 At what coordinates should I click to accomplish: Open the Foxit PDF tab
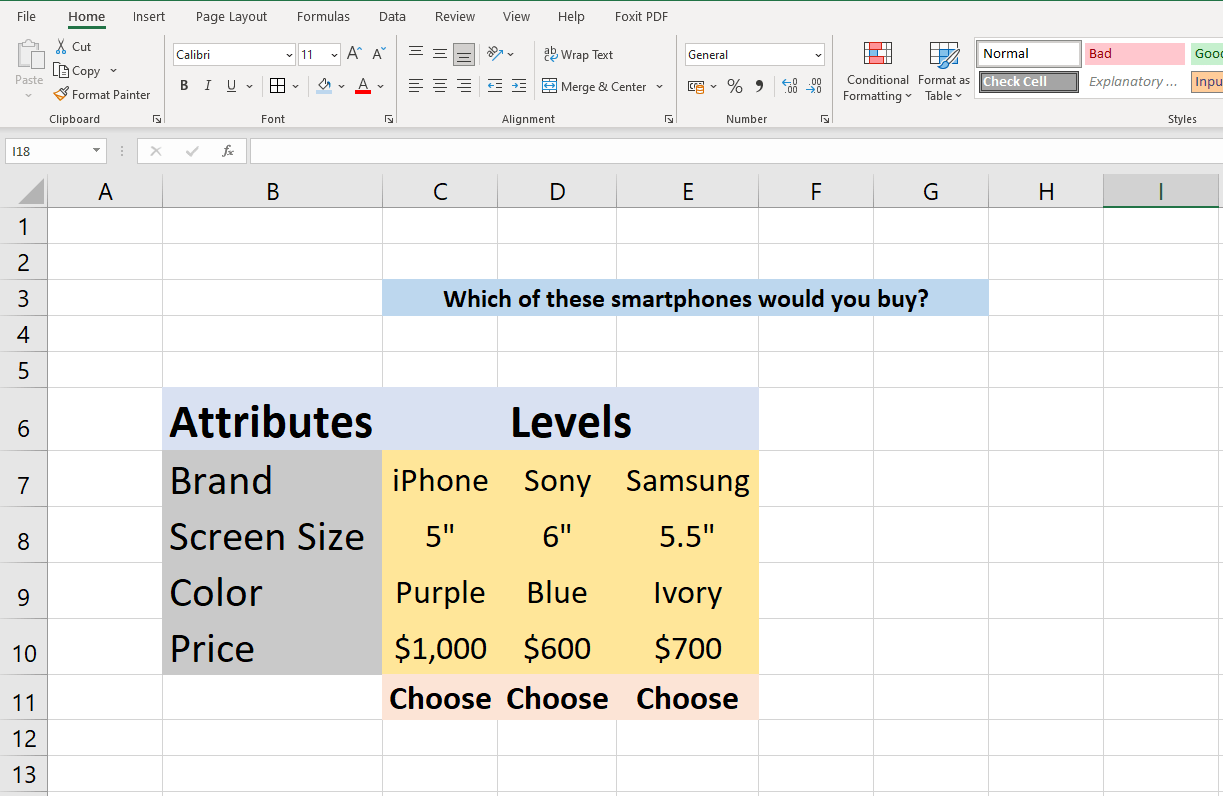(x=641, y=17)
